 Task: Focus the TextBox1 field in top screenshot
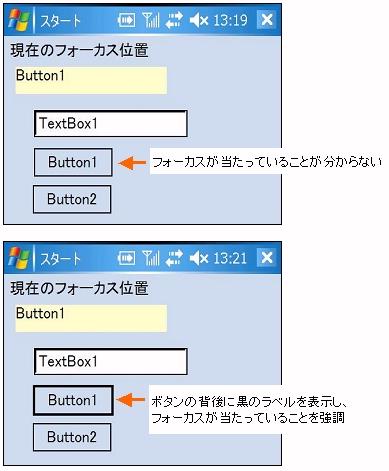(x=111, y=124)
